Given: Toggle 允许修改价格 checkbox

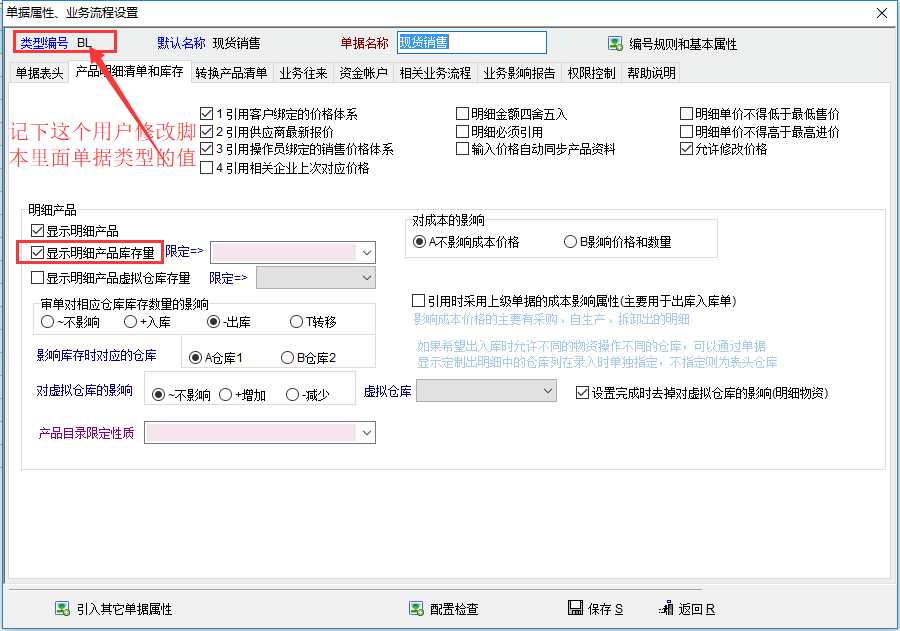Looking at the screenshot, I should pyautogui.click(x=687, y=149).
